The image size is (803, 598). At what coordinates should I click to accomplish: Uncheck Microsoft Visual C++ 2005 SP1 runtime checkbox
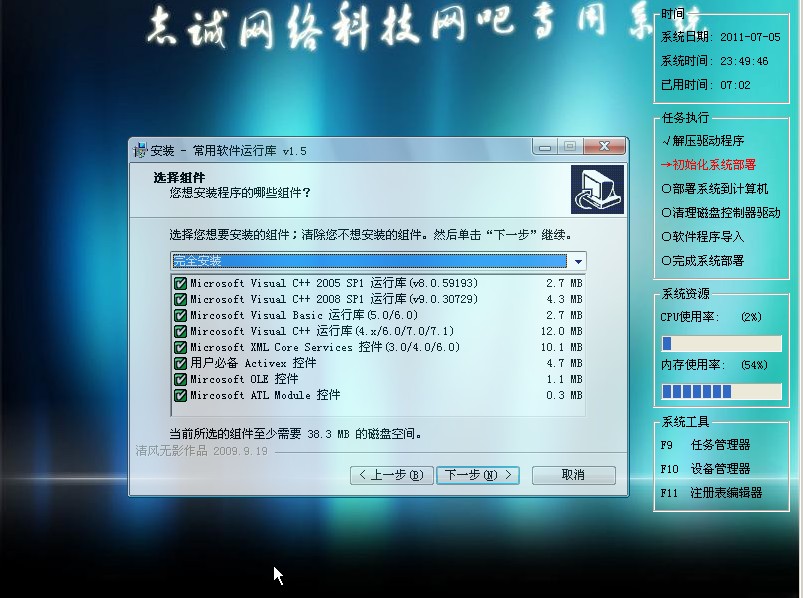(180, 283)
